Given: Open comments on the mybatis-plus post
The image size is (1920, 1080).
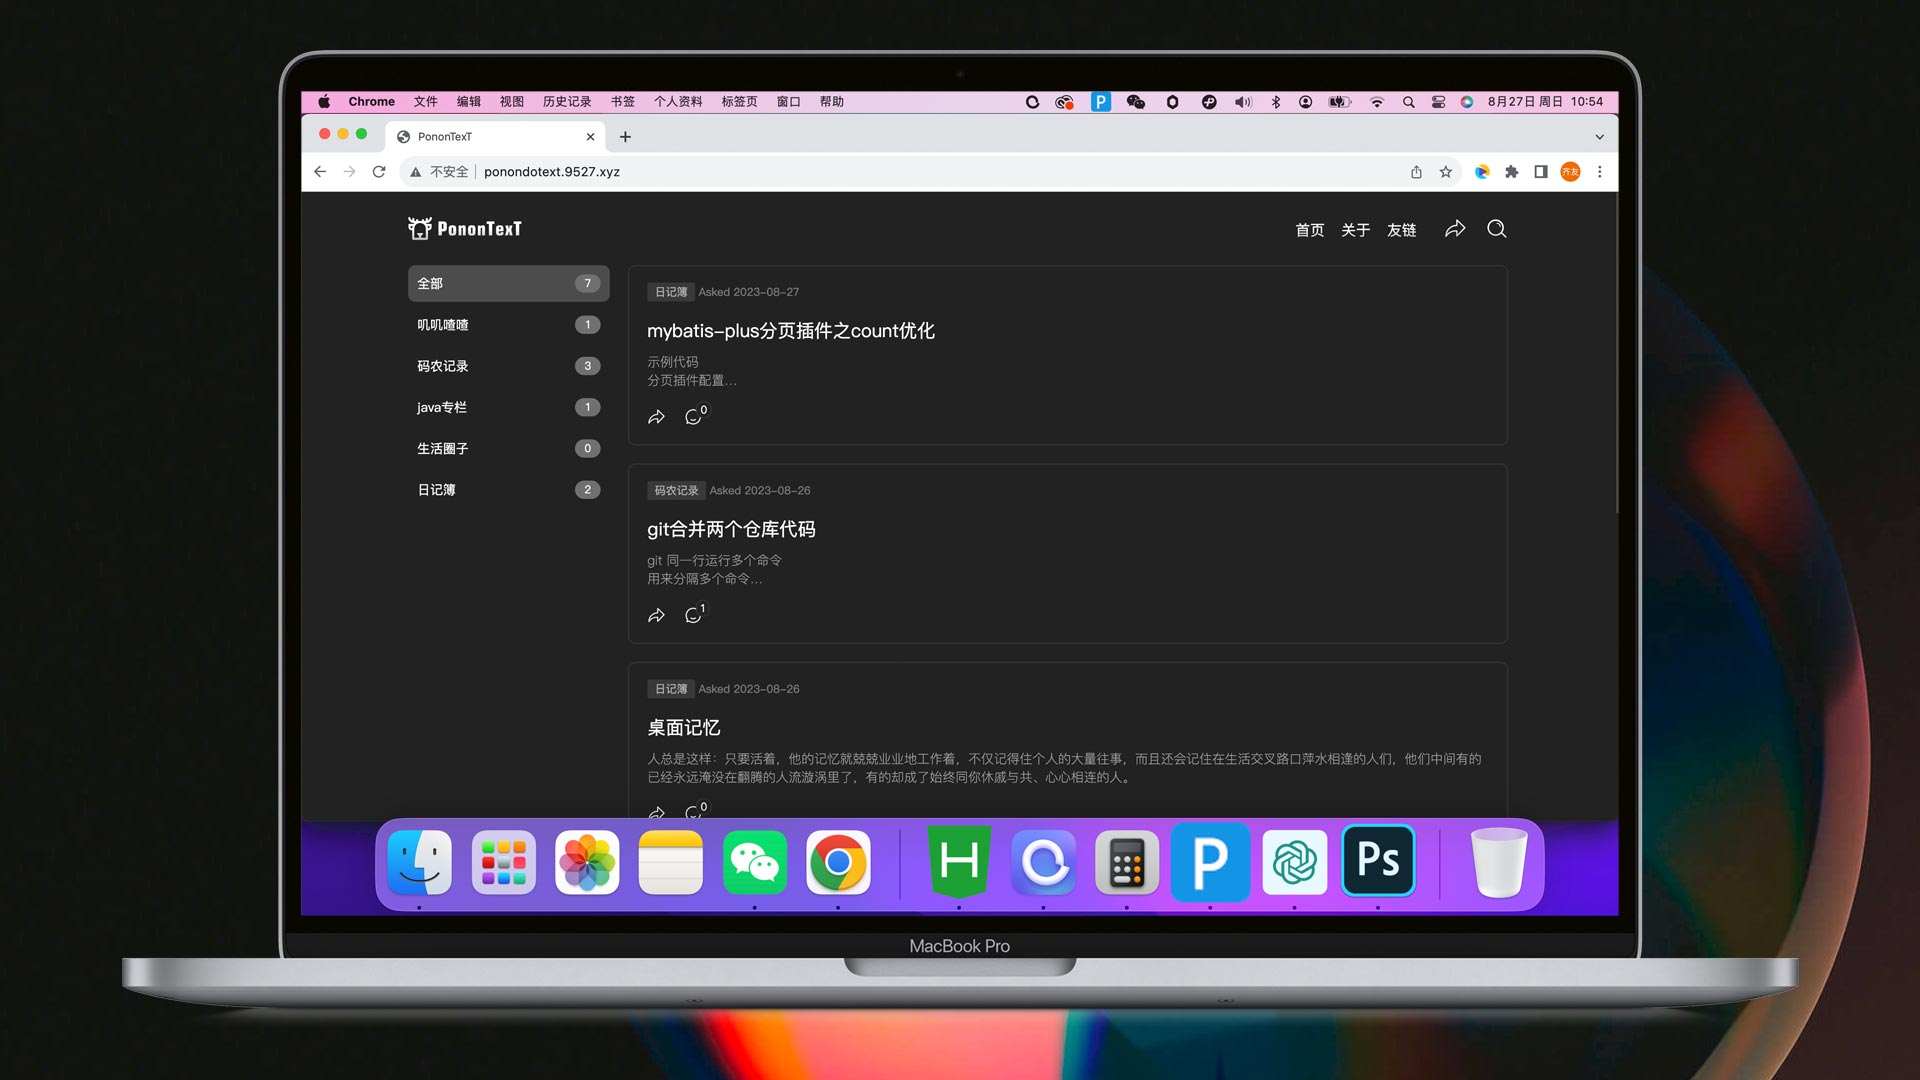Looking at the screenshot, I should [695, 415].
